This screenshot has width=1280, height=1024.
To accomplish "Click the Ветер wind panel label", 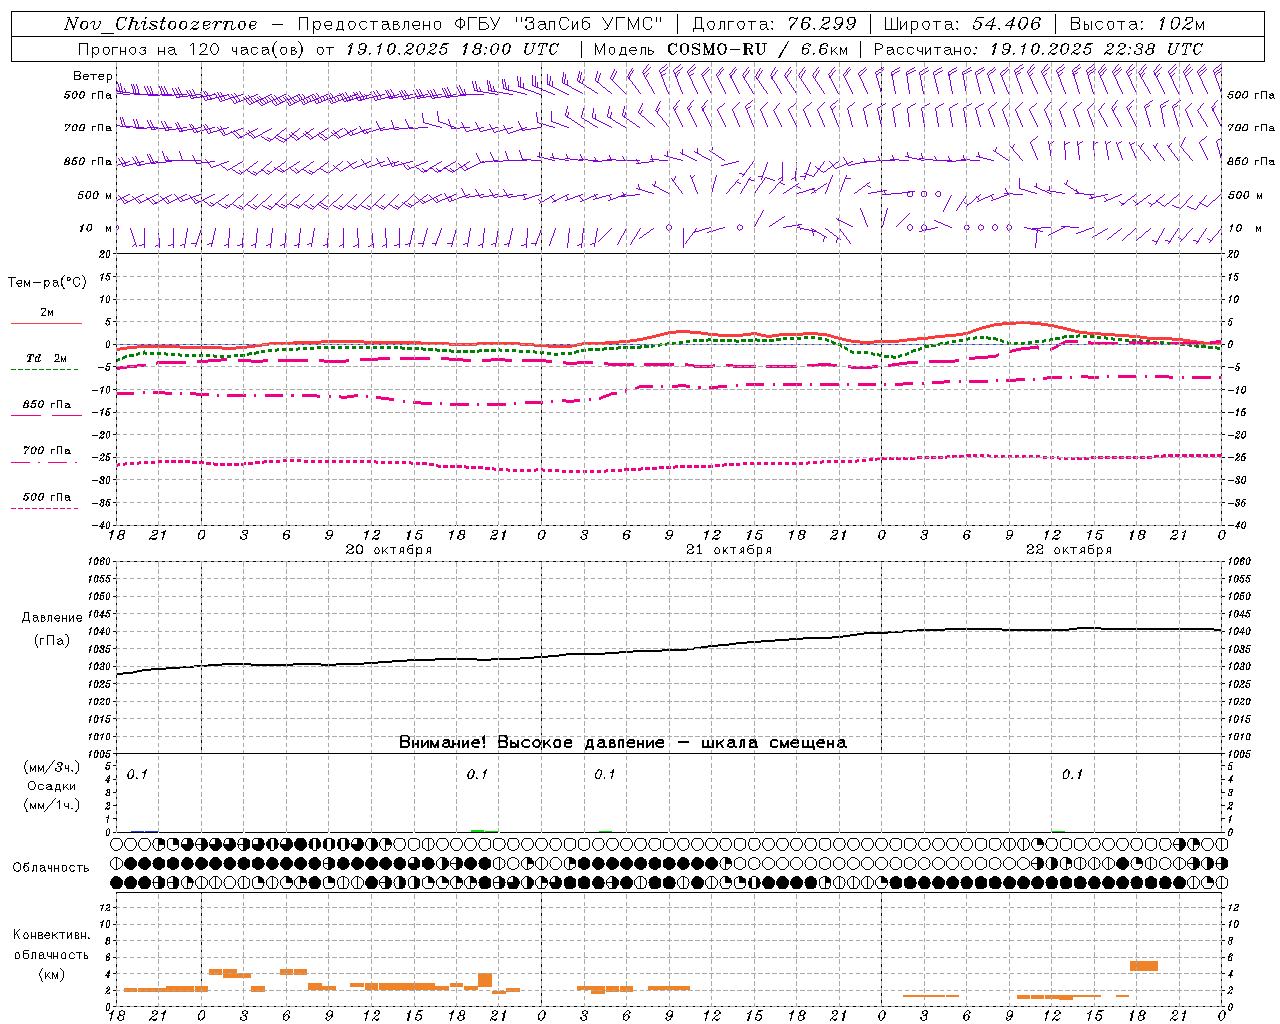I will [x=93, y=76].
